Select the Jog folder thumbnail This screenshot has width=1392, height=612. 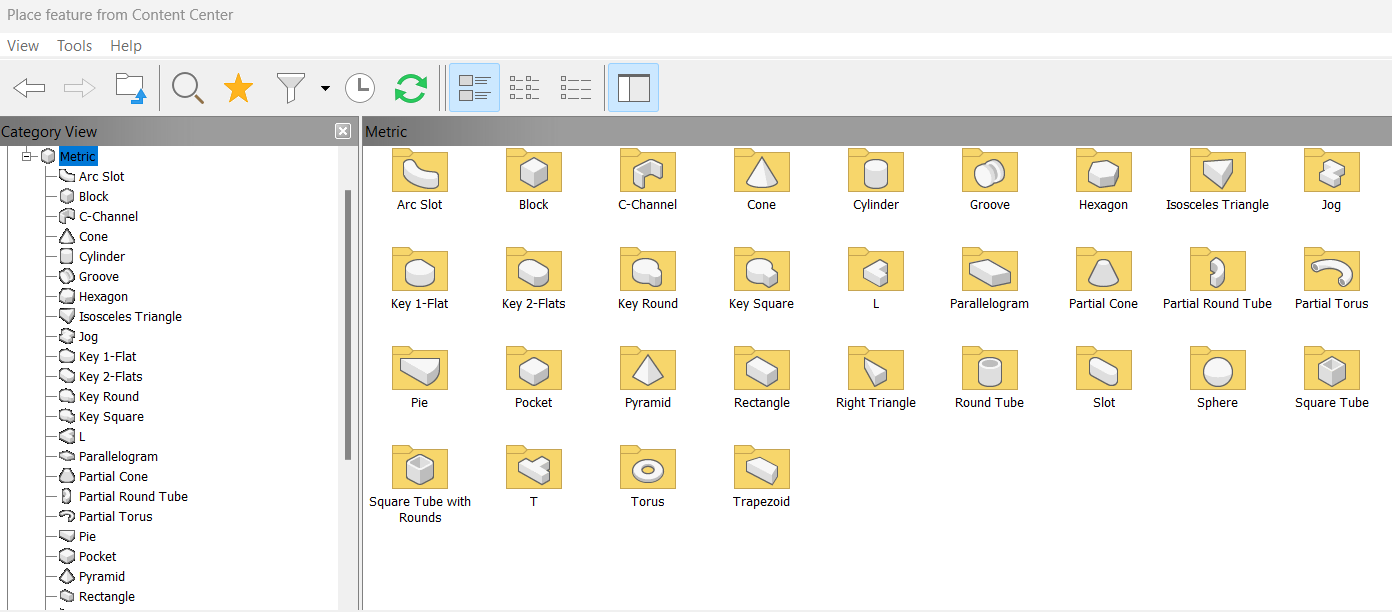1331,171
